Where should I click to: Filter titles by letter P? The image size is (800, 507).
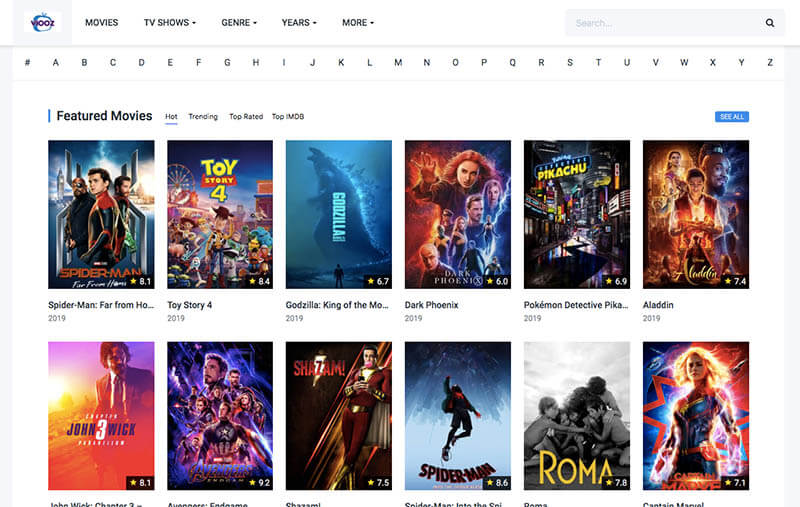click(x=484, y=62)
